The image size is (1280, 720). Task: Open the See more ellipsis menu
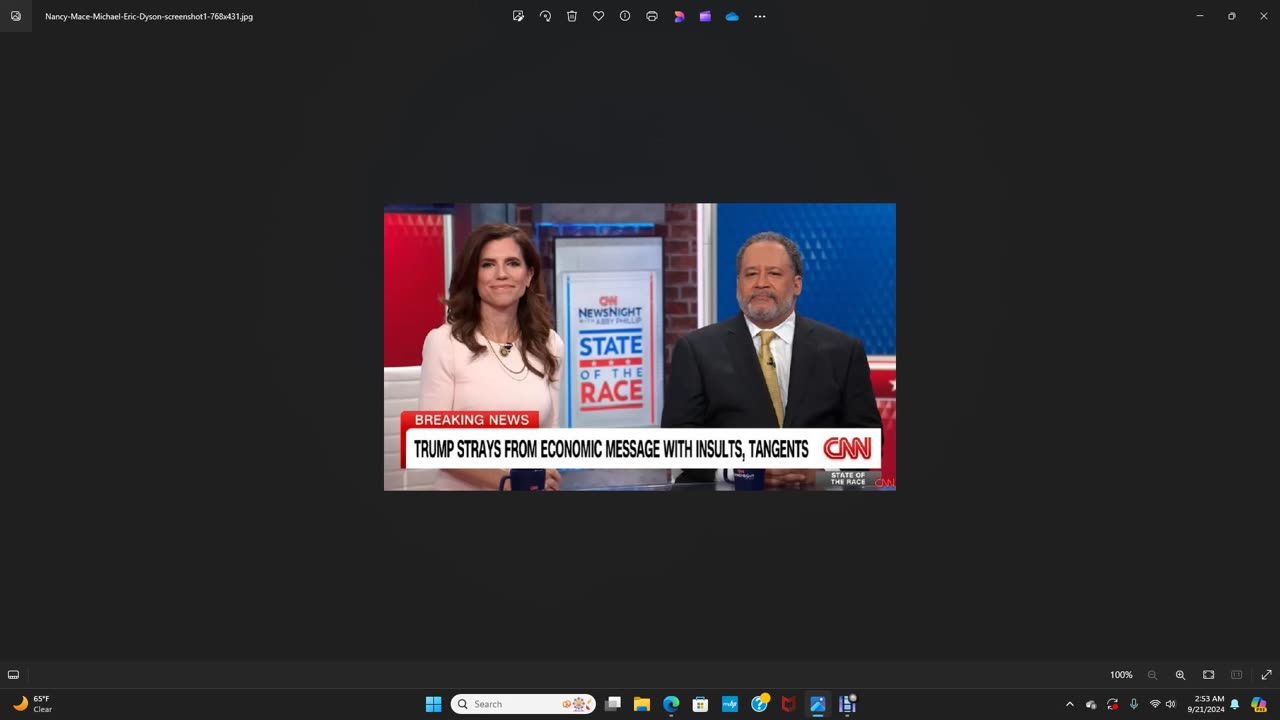pyautogui.click(x=760, y=16)
